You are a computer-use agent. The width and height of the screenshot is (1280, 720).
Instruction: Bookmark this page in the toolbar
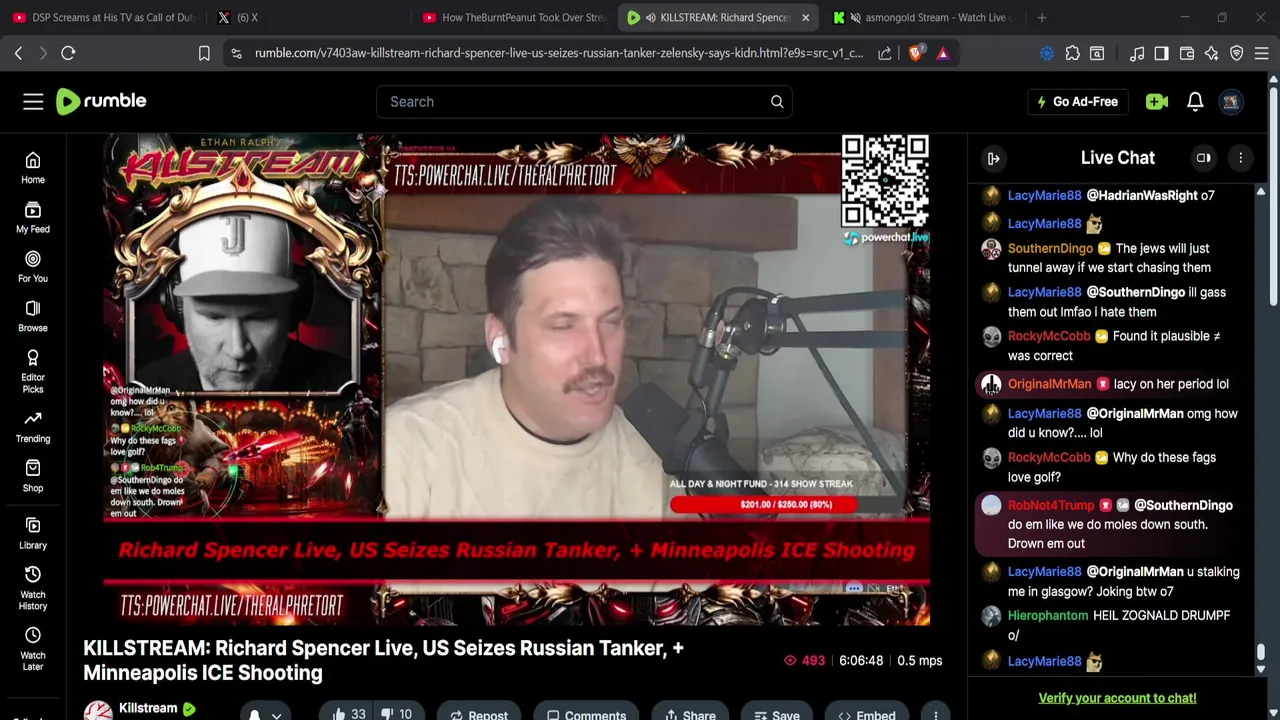pyautogui.click(x=204, y=53)
